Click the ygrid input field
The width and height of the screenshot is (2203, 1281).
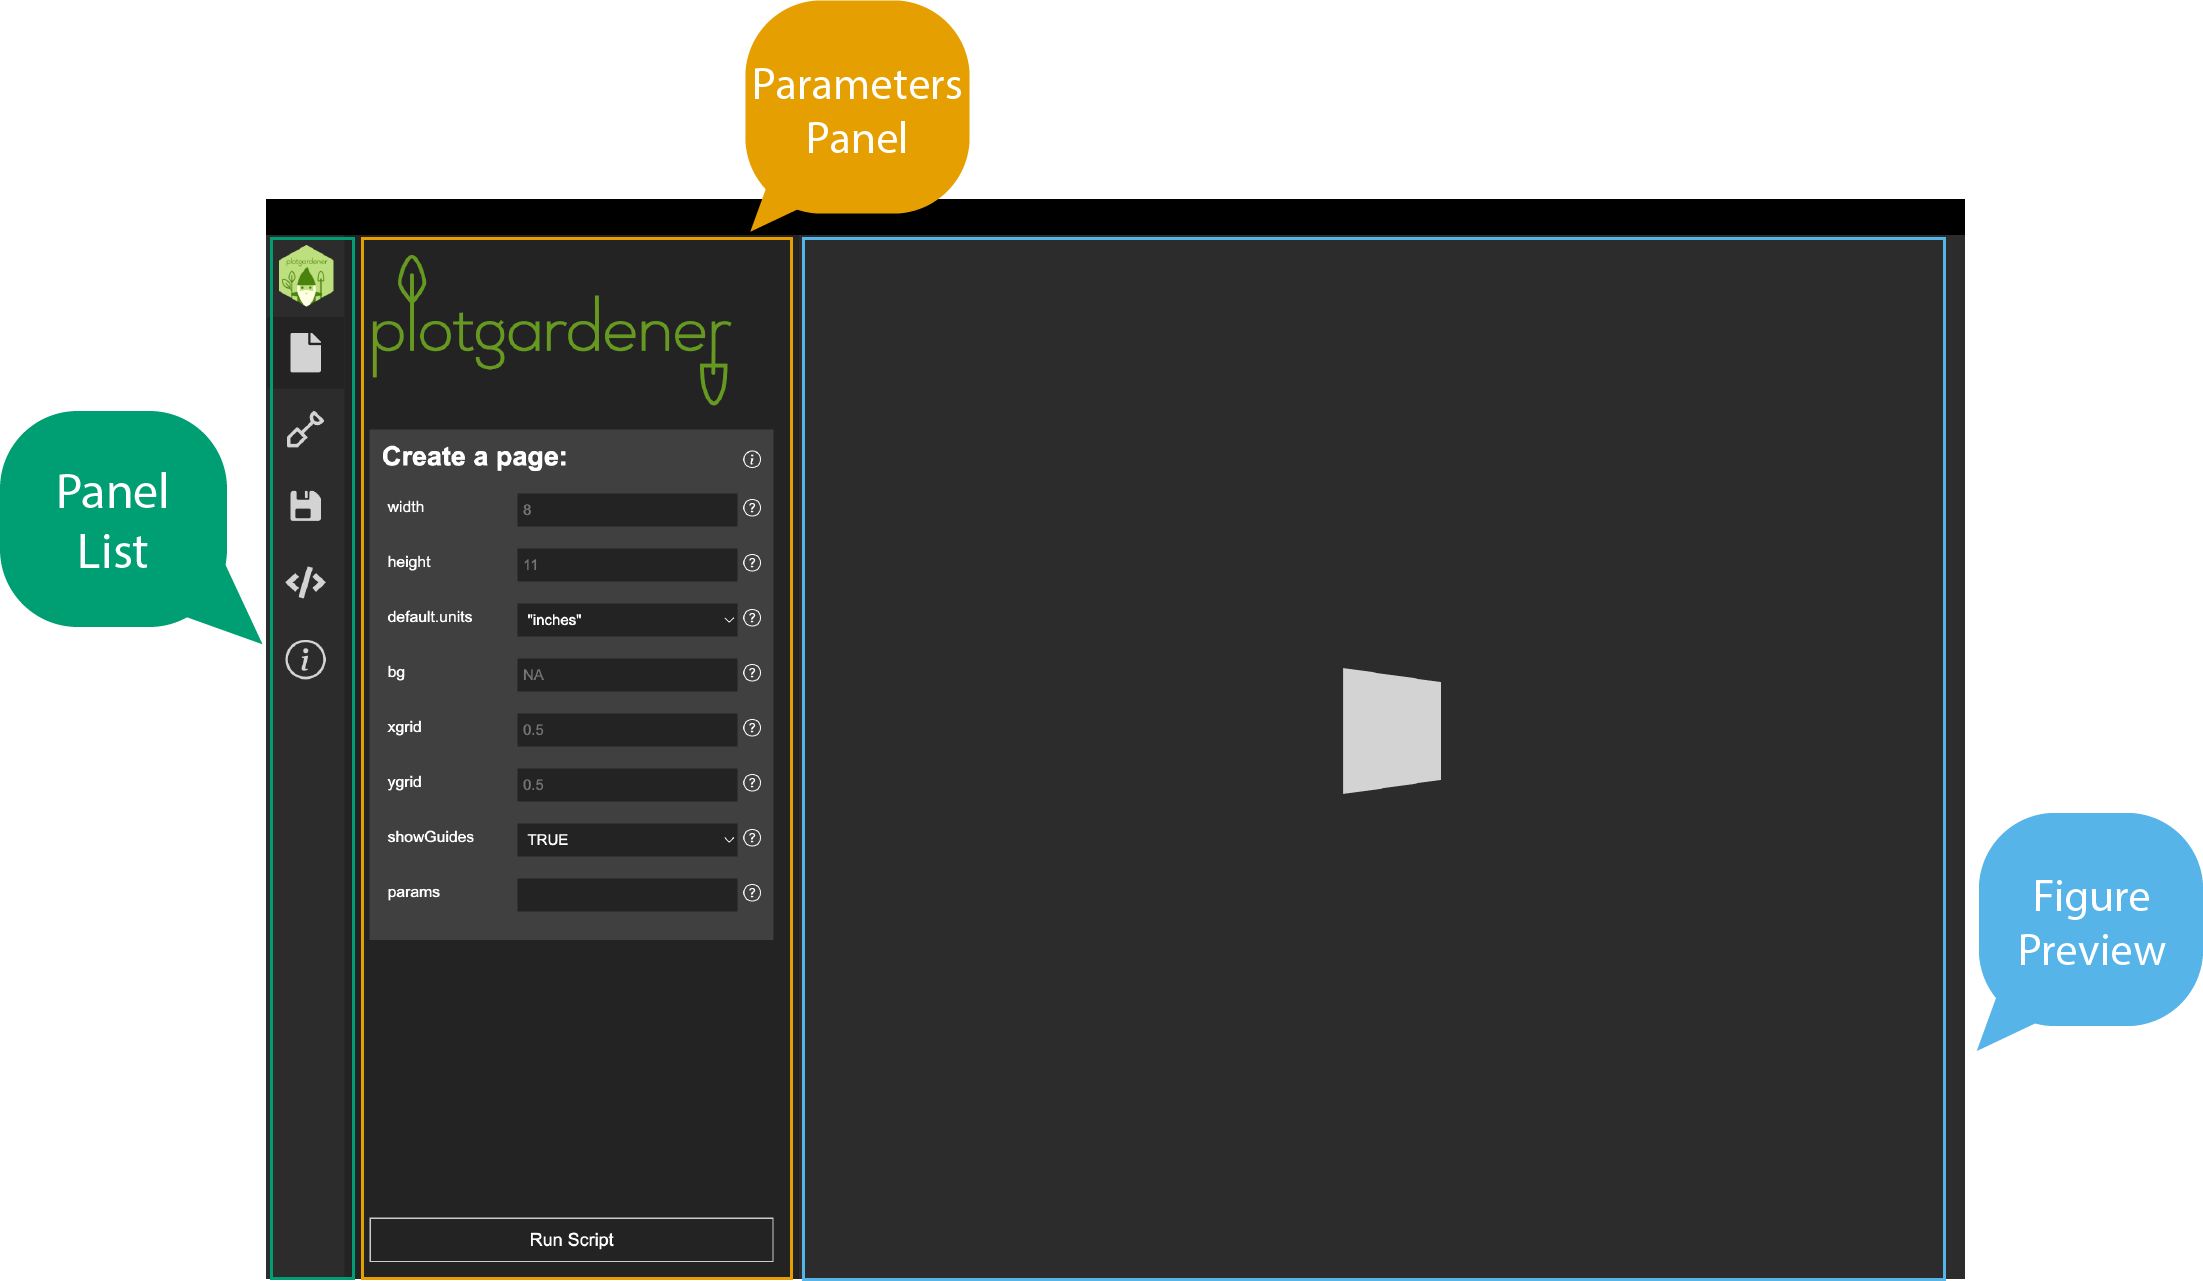(627, 785)
